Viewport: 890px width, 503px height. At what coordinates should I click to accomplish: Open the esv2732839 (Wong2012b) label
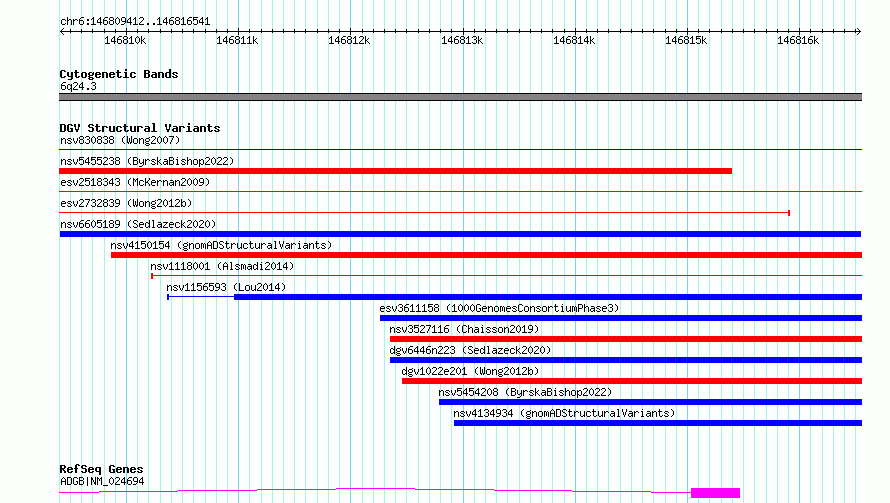[126, 203]
